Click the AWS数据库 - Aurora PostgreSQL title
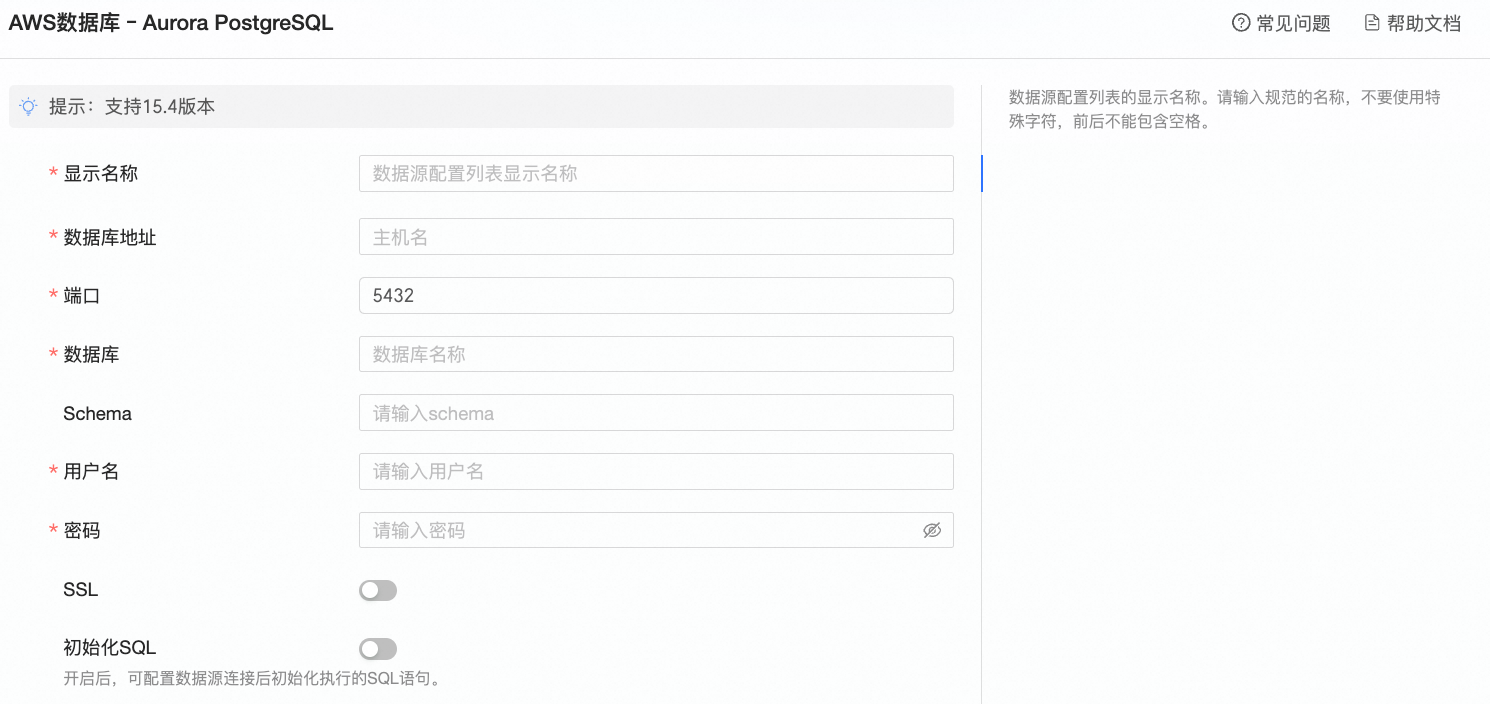This screenshot has height=704, width=1490. (171, 23)
